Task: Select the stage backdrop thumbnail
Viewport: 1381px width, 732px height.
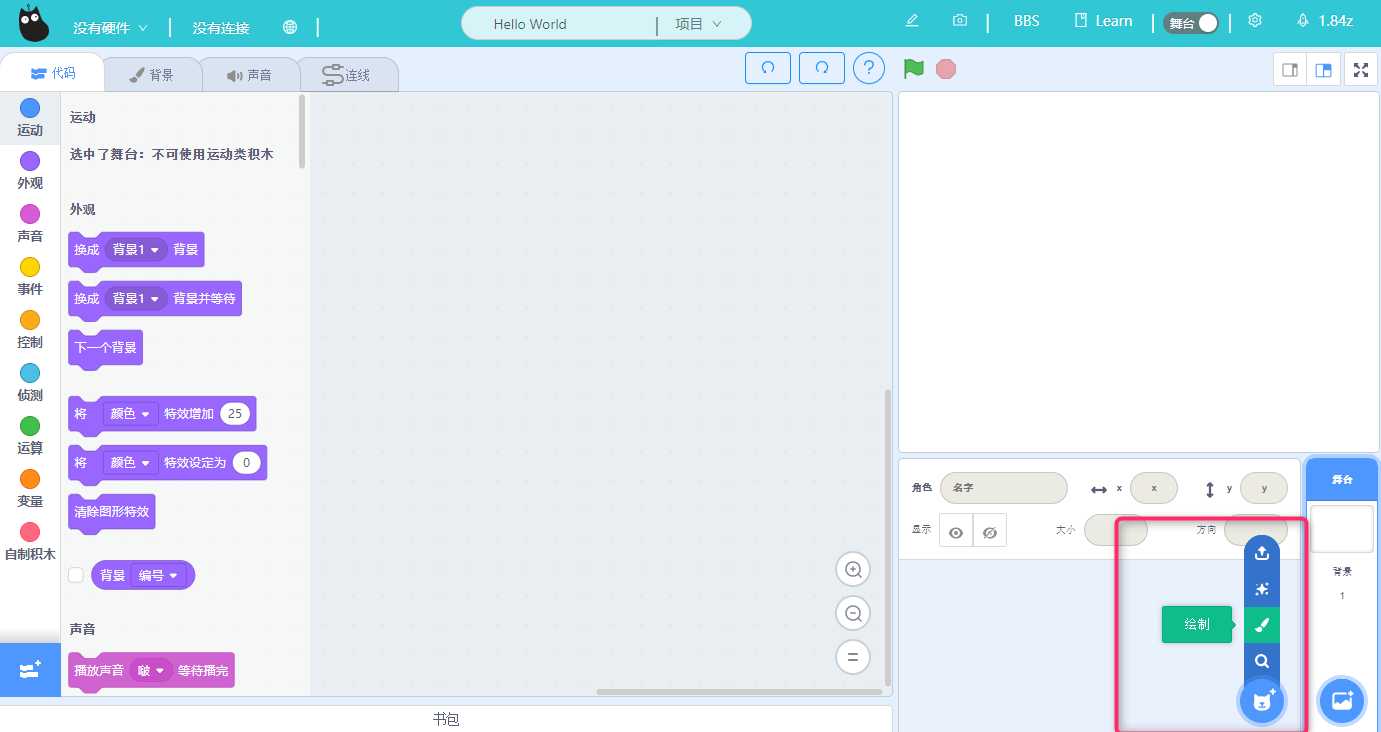Action: pos(1342,528)
